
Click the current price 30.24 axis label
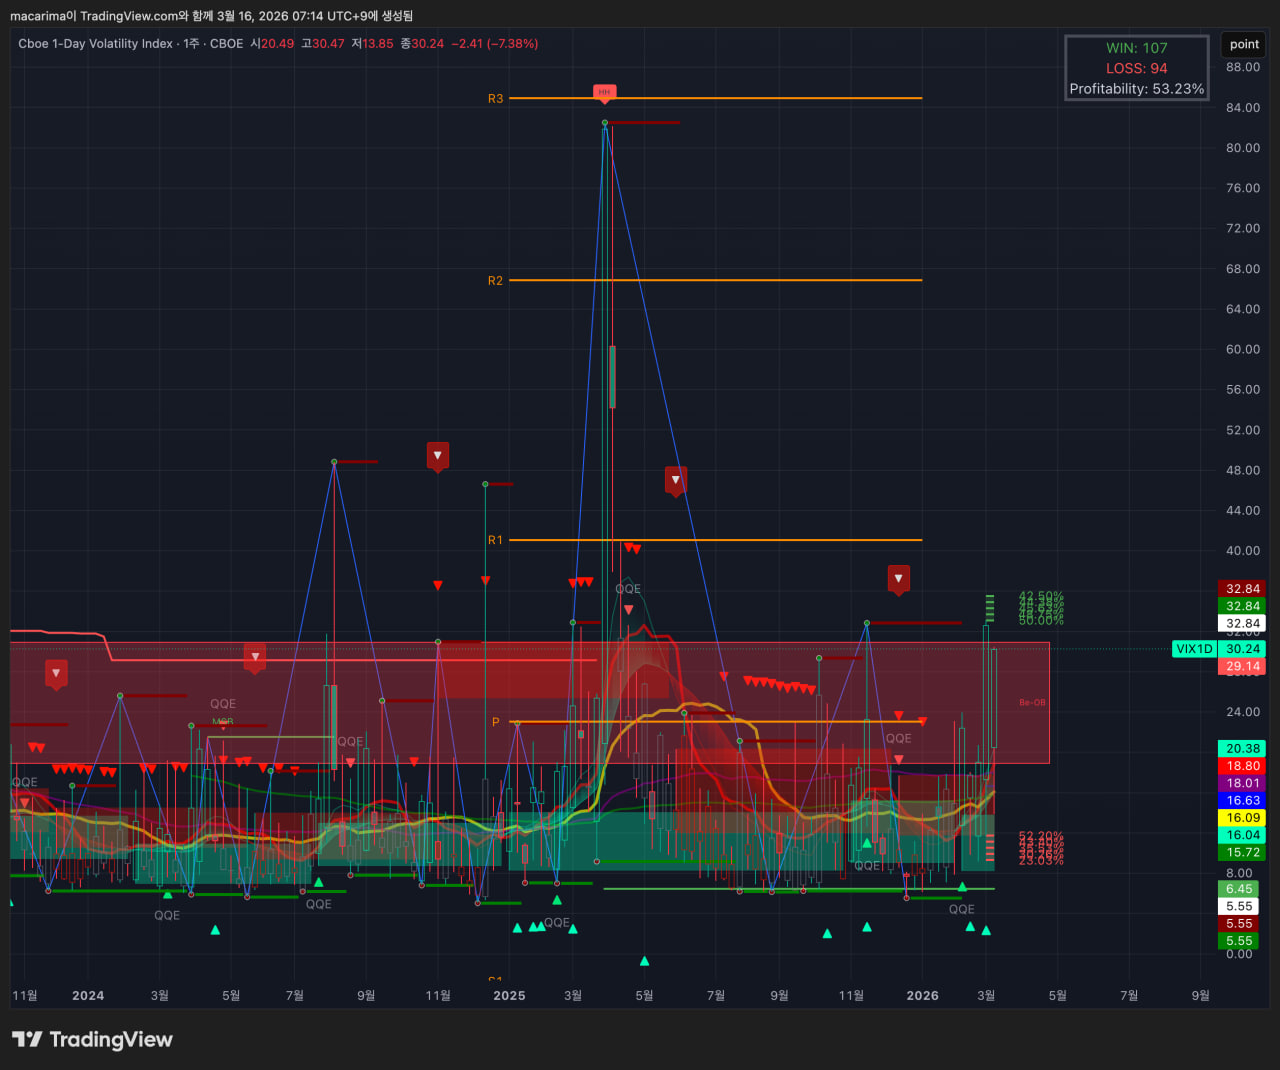click(x=1242, y=649)
